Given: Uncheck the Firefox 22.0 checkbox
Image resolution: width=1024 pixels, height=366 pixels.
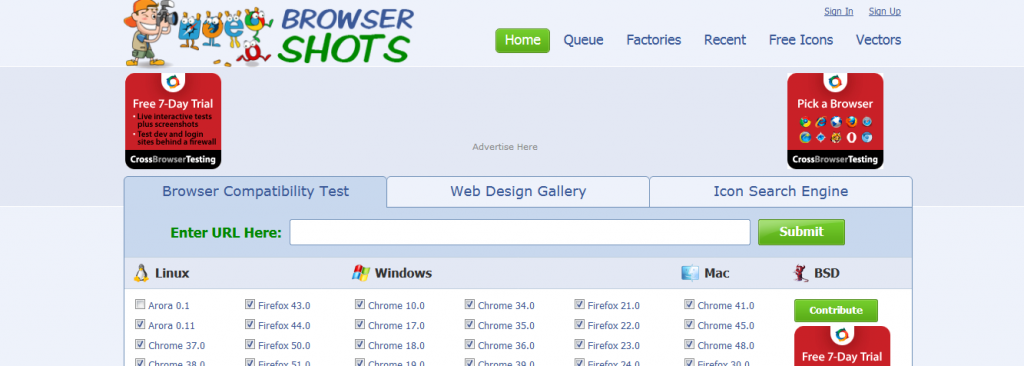Looking at the screenshot, I should pos(579,325).
